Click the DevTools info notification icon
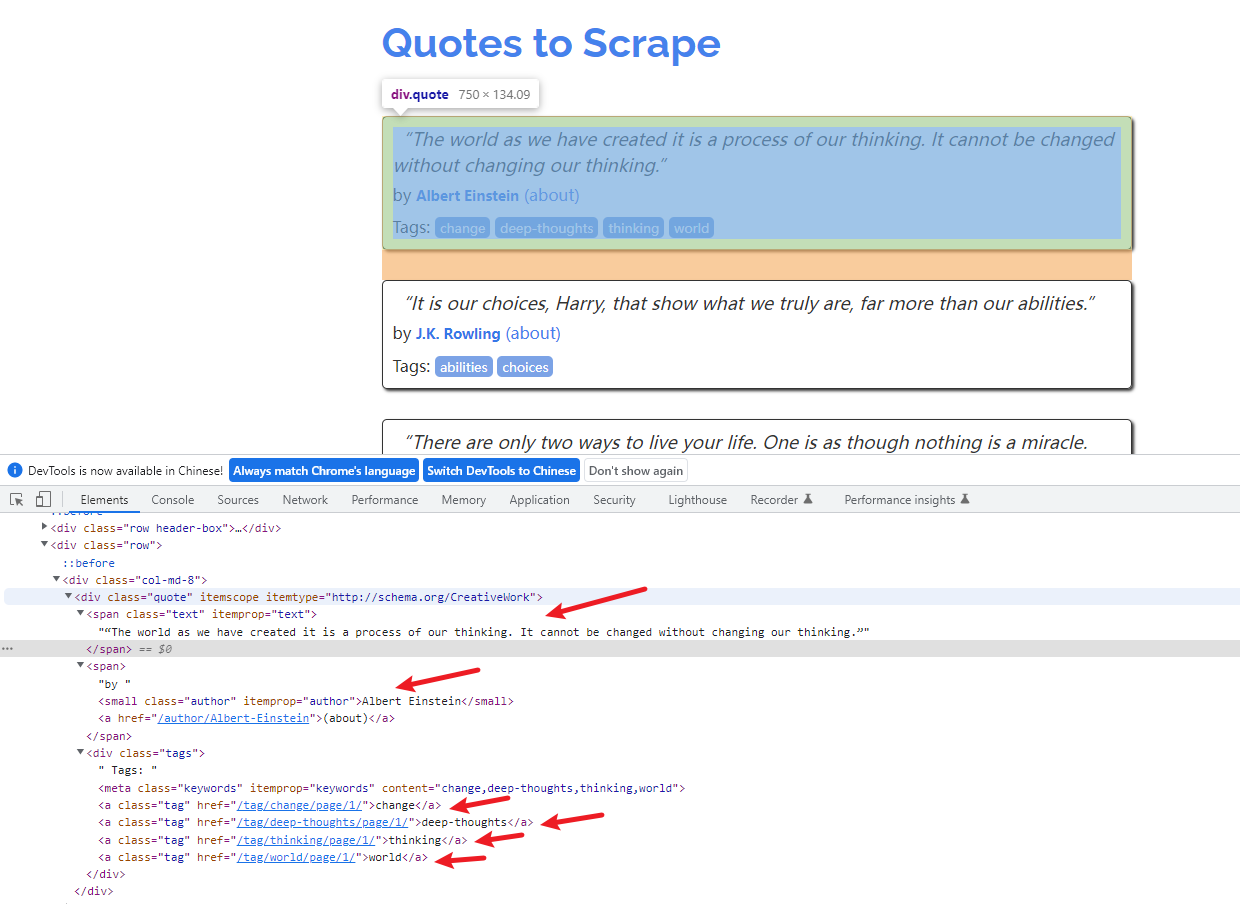This screenshot has height=904, width=1240. tap(15, 470)
